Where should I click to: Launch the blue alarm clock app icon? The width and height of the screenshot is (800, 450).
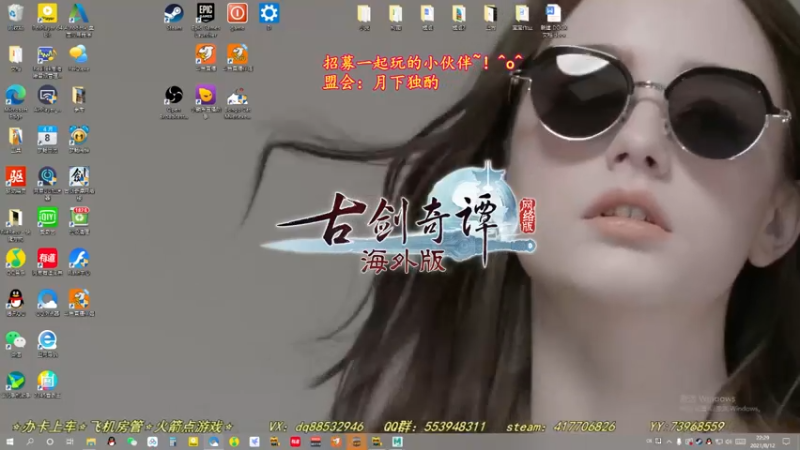point(79,137)
